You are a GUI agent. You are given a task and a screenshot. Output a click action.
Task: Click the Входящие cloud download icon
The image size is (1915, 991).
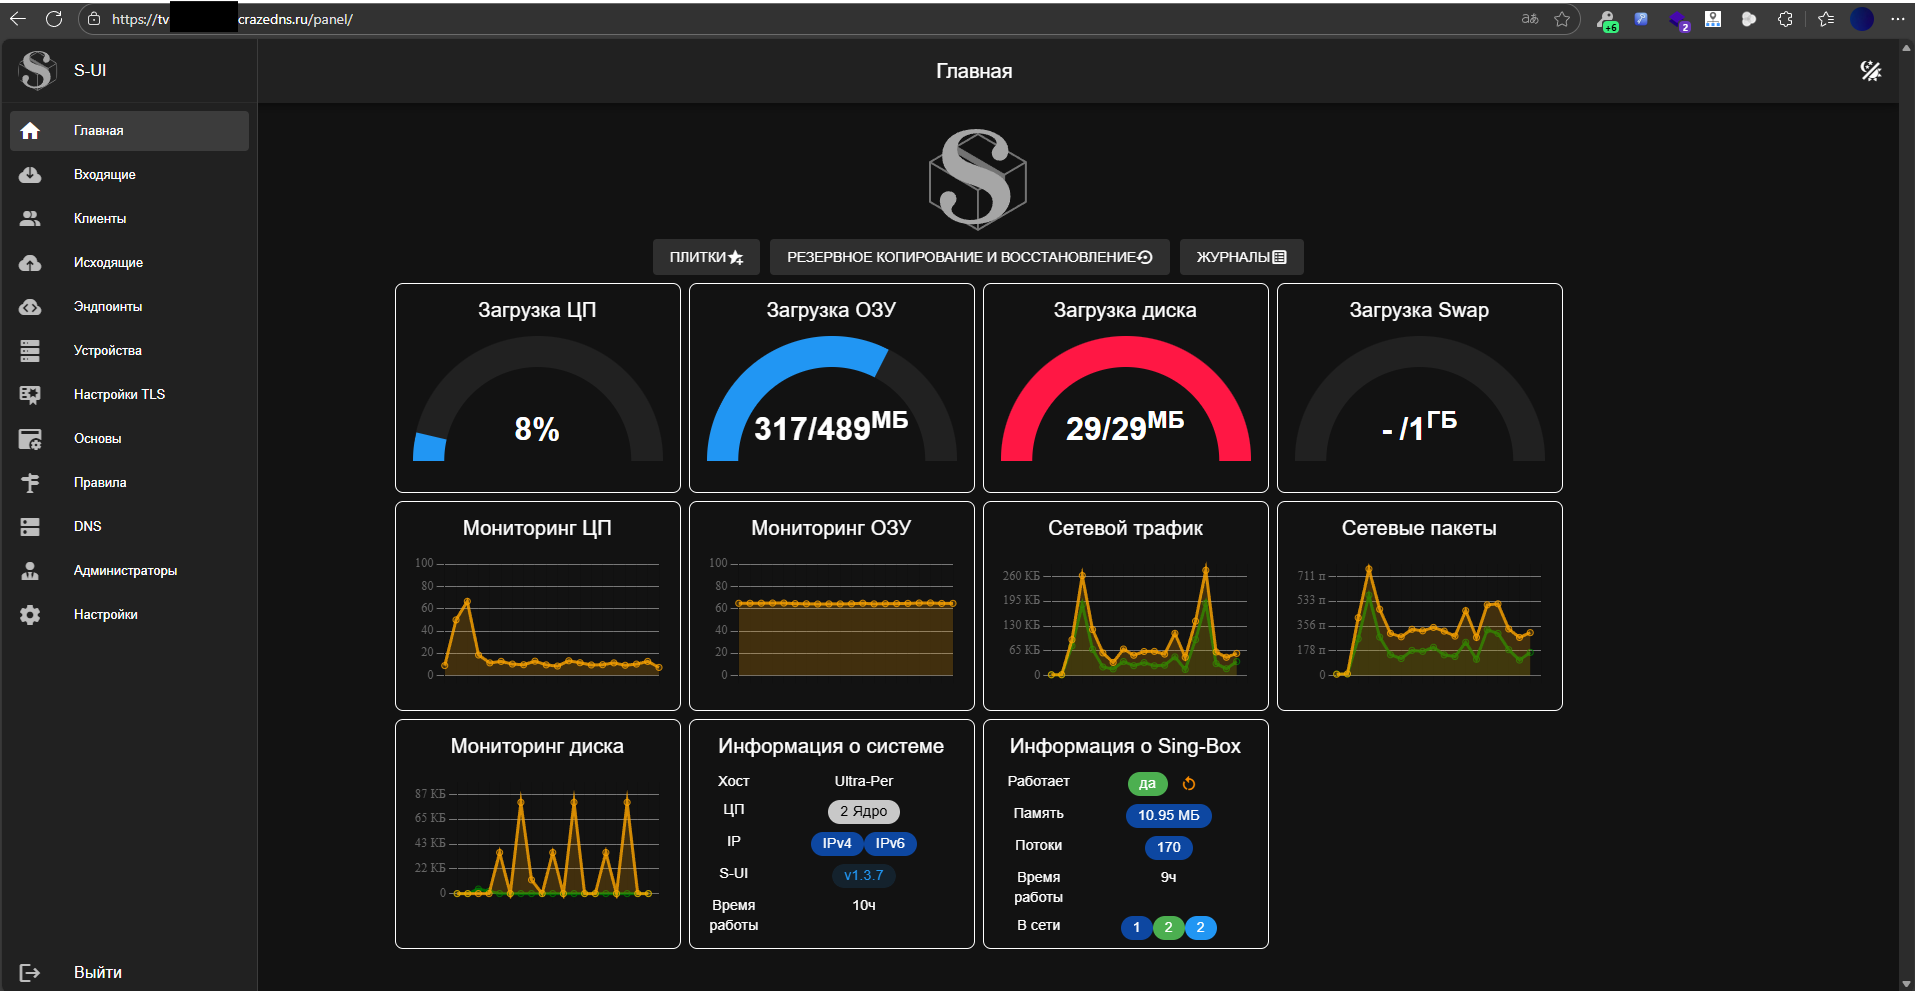click(x=30, y=175)
